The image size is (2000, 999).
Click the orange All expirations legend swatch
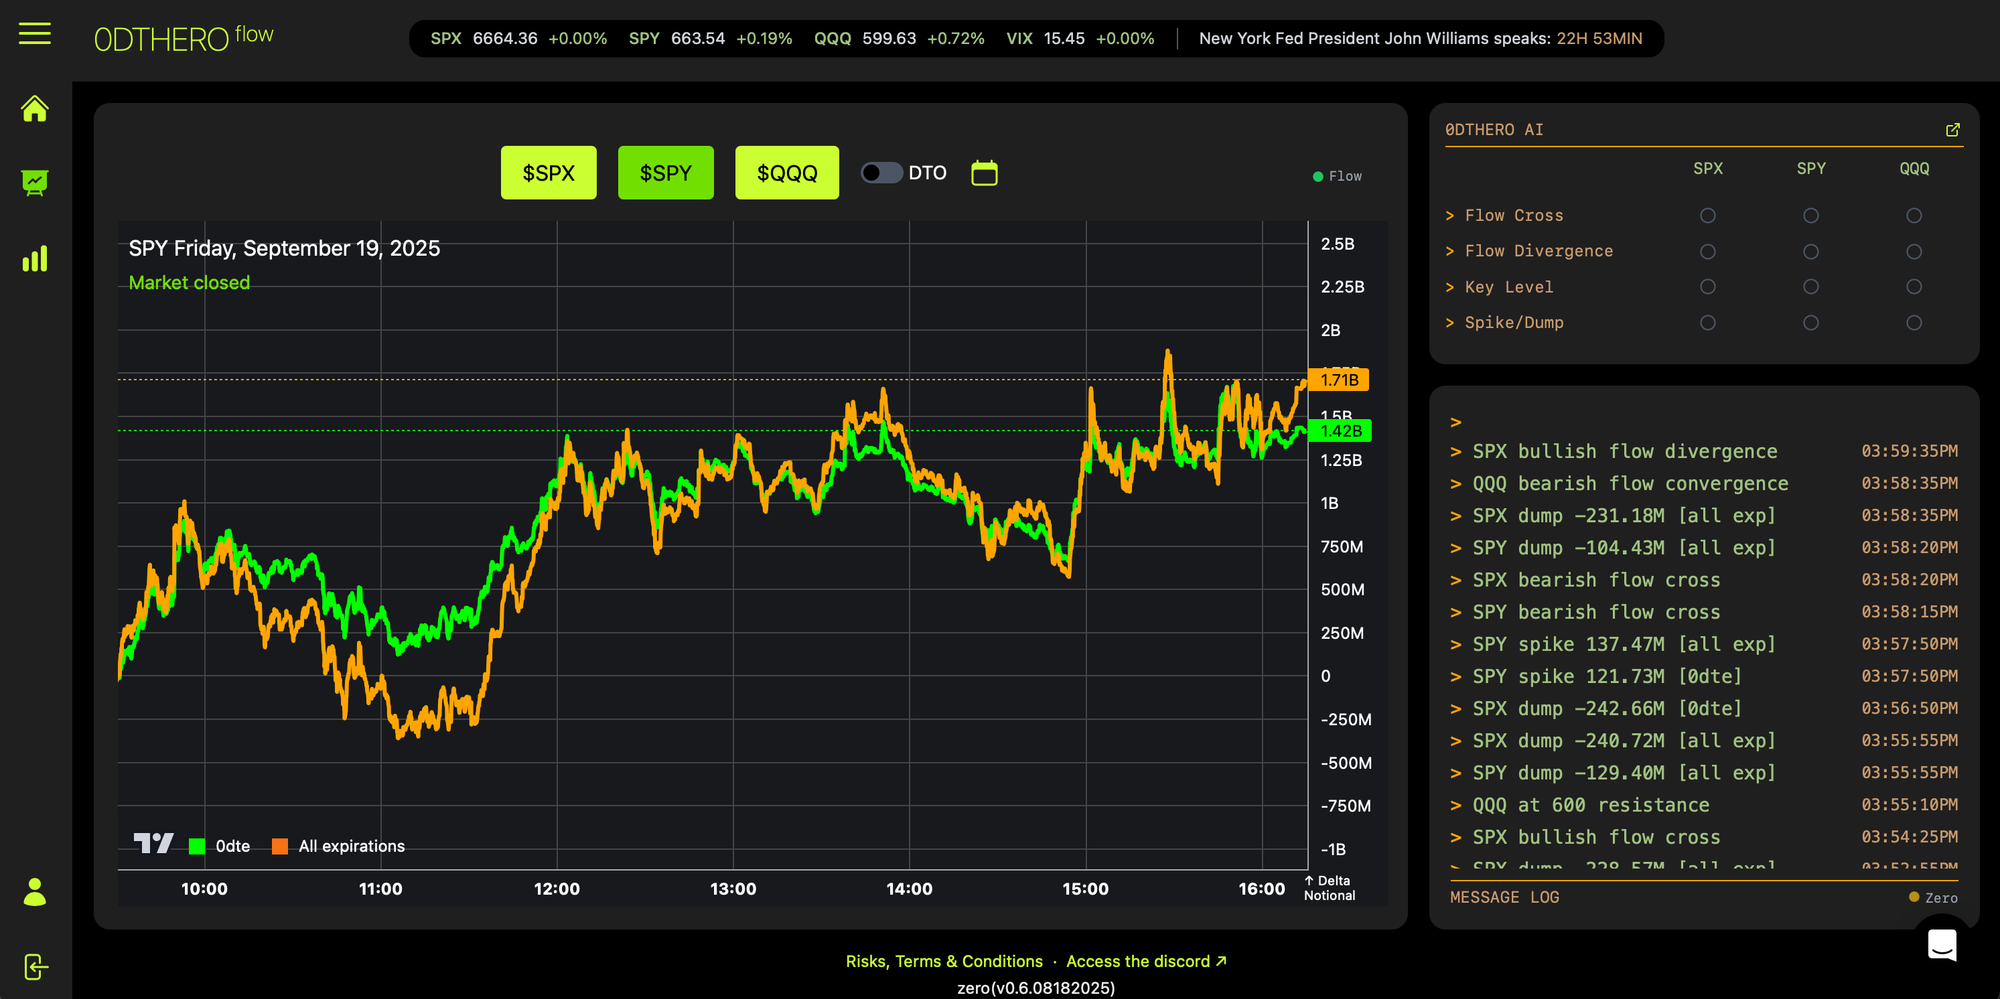(280, 847)
